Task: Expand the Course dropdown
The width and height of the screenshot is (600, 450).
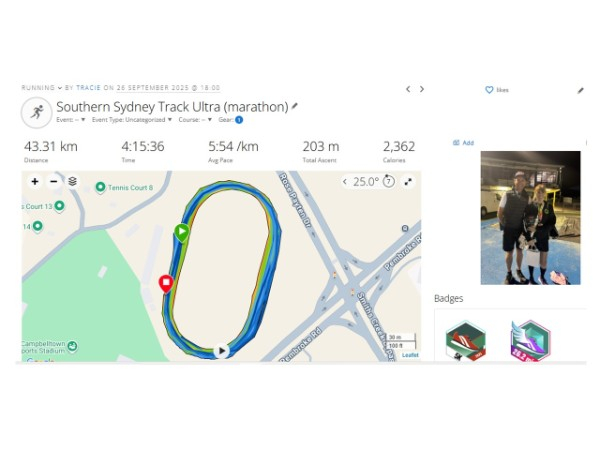Action: tap(195, 120)
